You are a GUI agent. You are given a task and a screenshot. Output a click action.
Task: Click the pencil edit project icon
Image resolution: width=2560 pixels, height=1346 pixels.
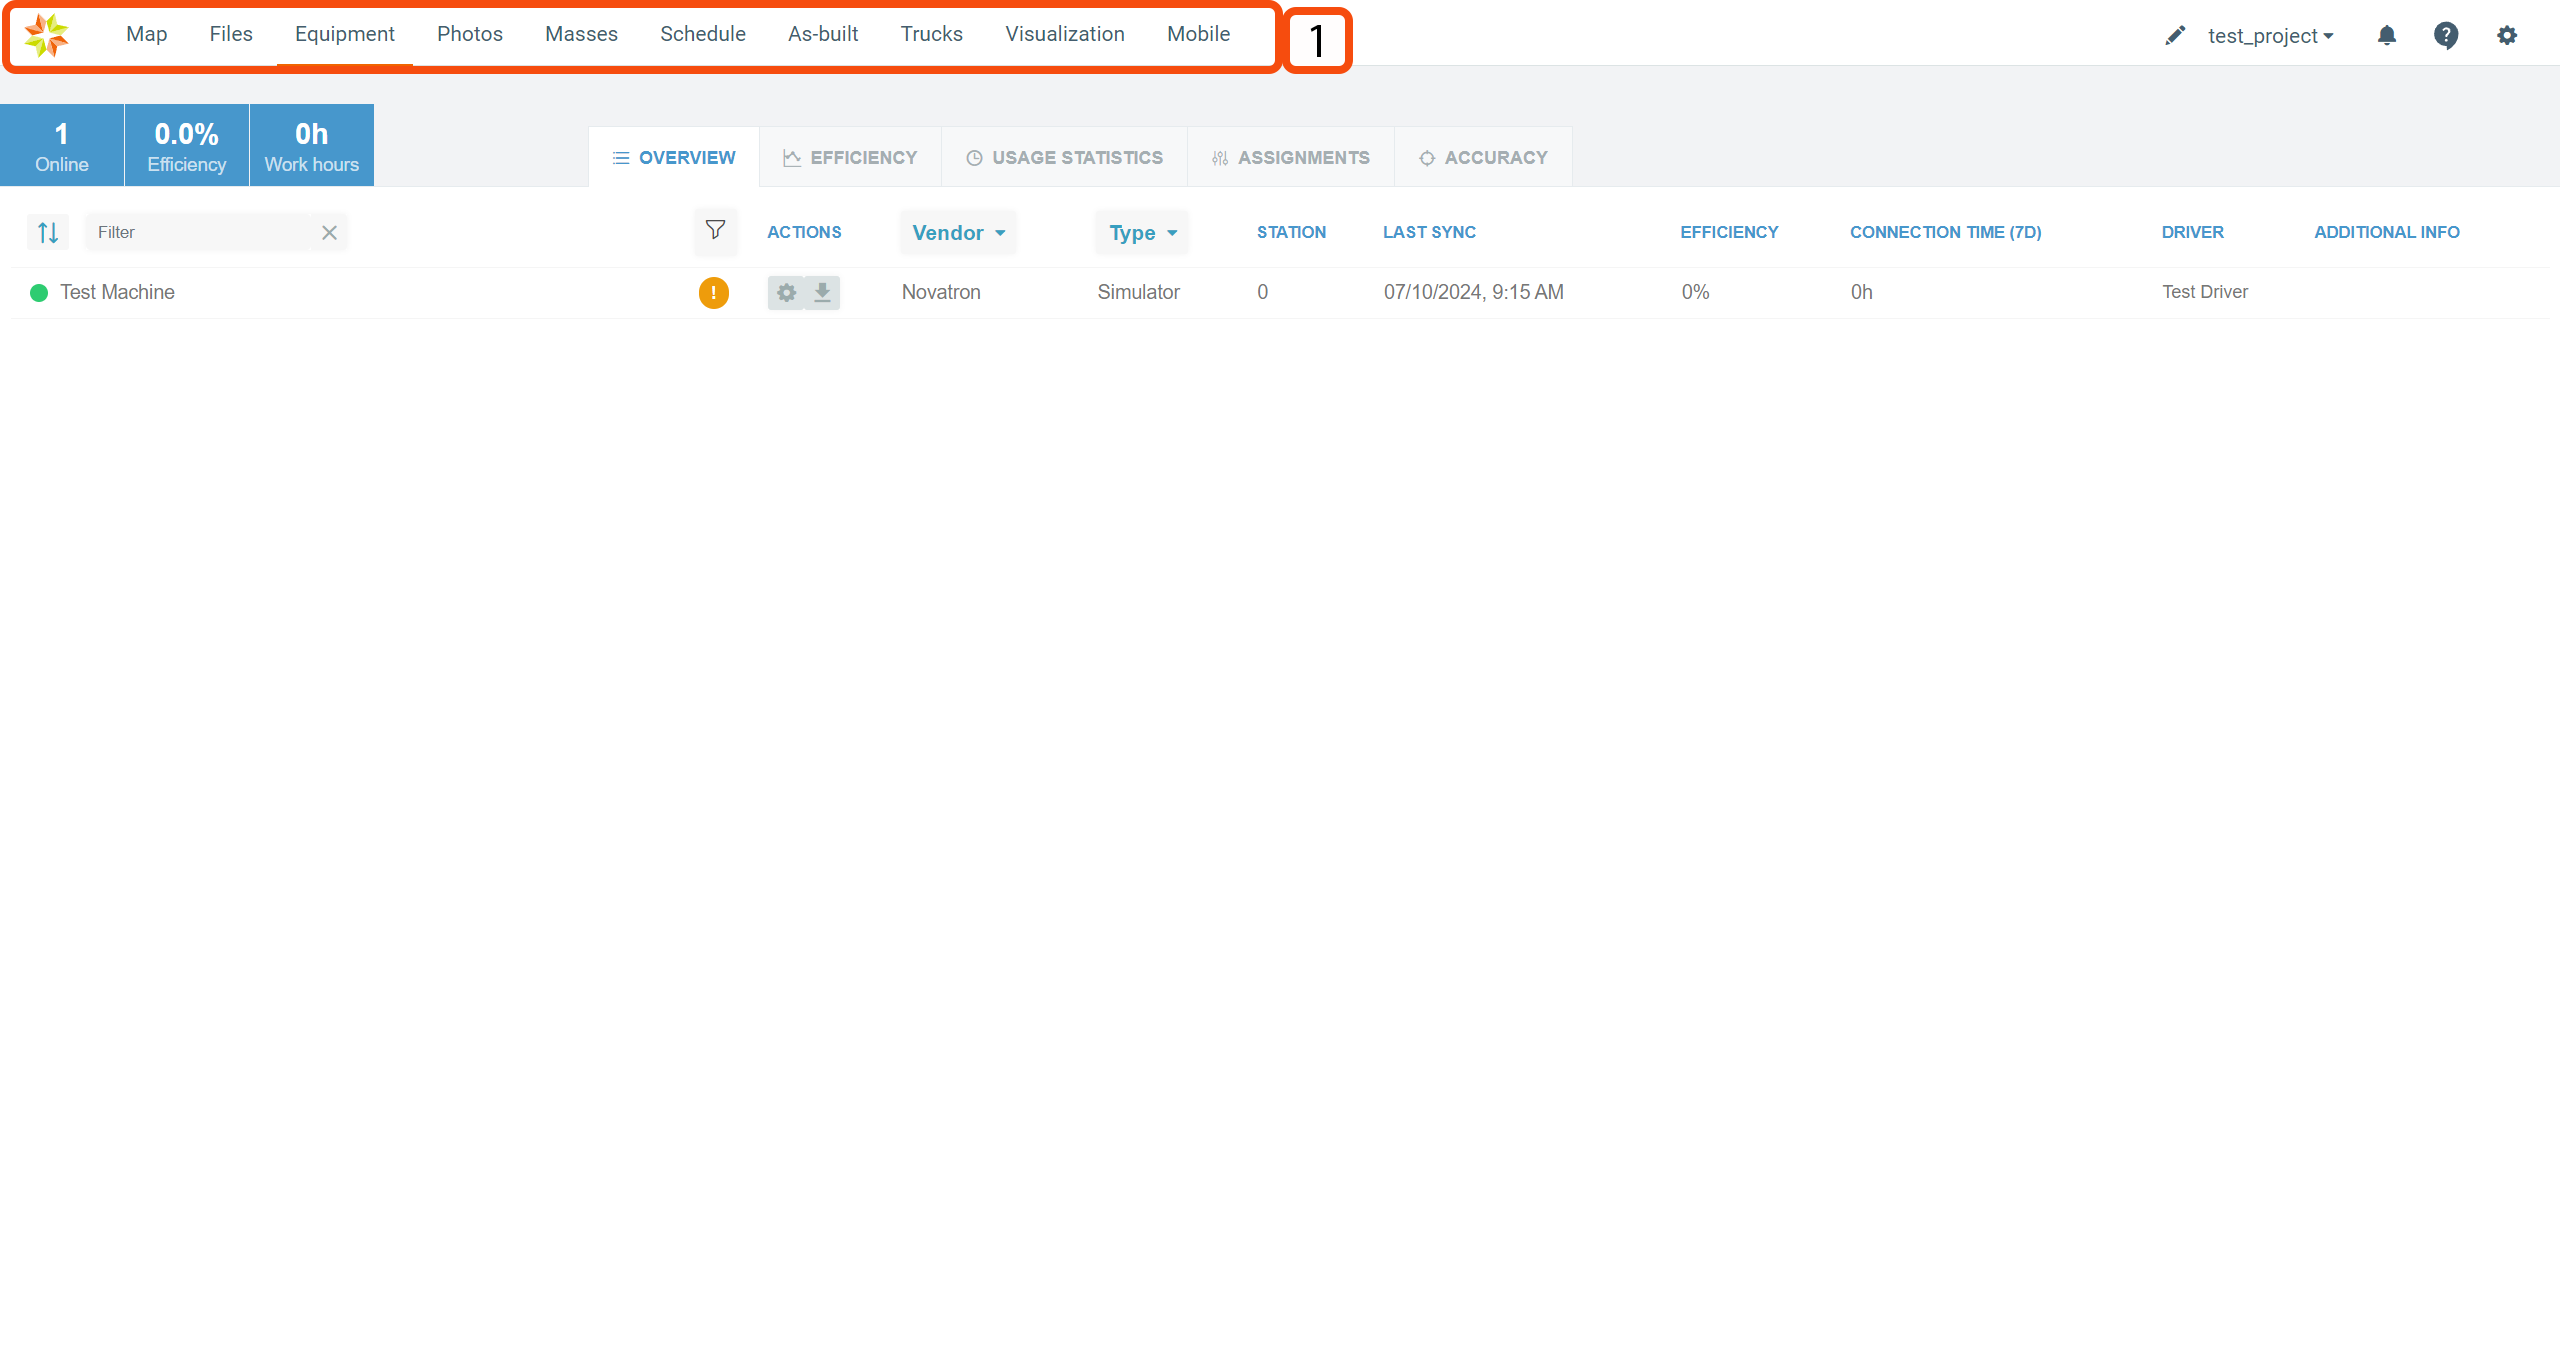2175,36
